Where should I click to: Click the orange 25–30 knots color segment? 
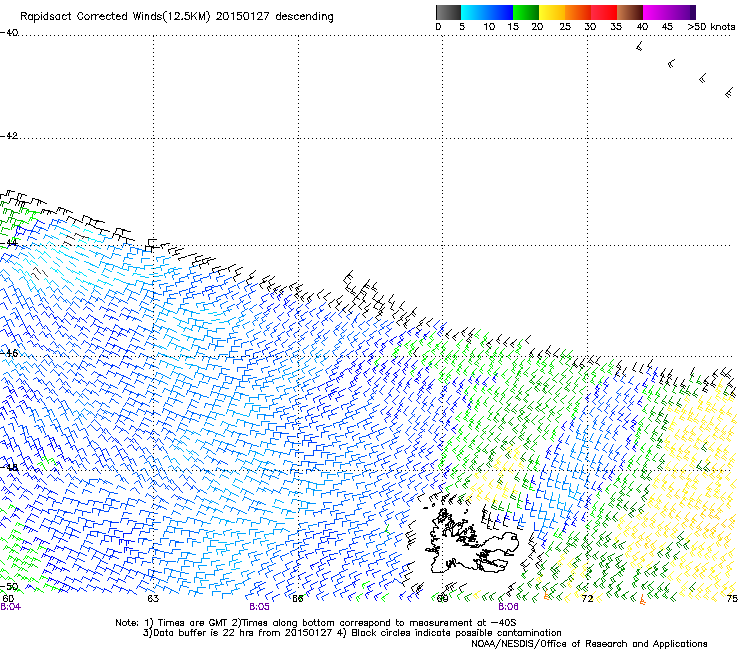pyautogui.click(x=578, y=12)
